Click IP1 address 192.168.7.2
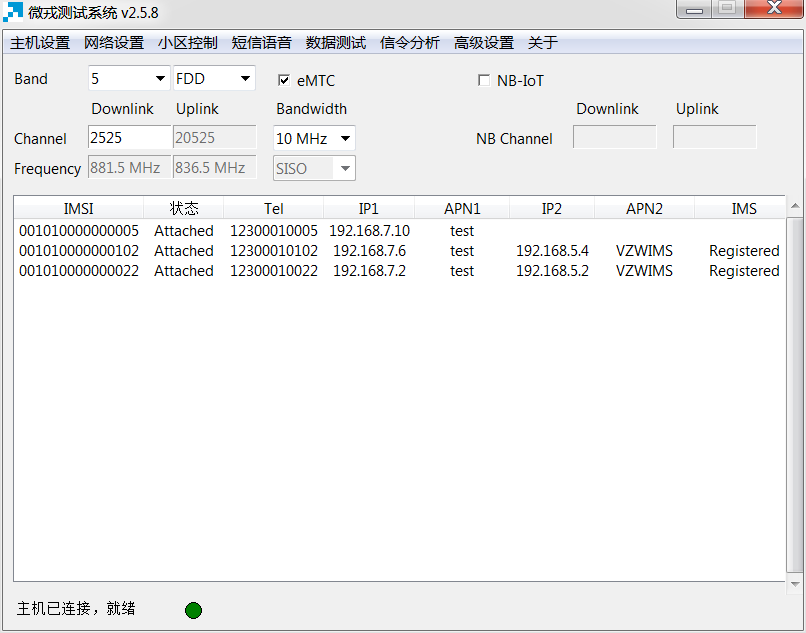Image resolution: width=806 pixels, height=633 pixels. (370, 271)
